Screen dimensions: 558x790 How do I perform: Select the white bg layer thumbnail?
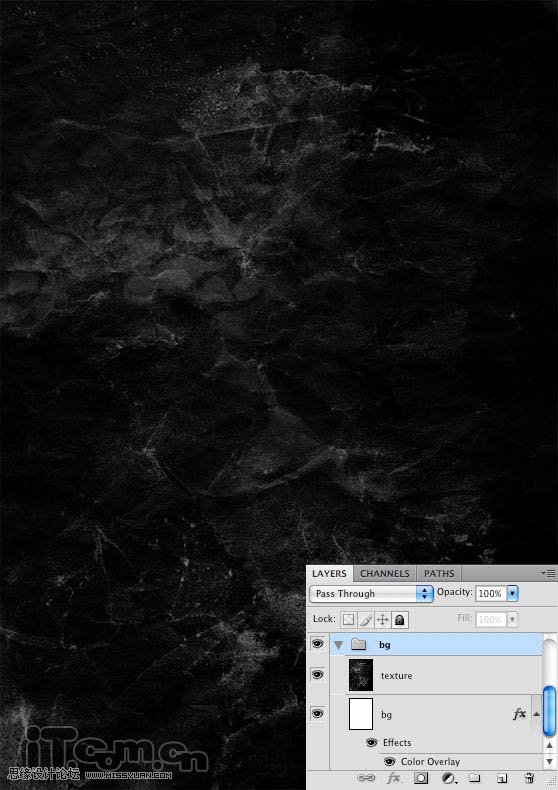[x=361, y=714]
